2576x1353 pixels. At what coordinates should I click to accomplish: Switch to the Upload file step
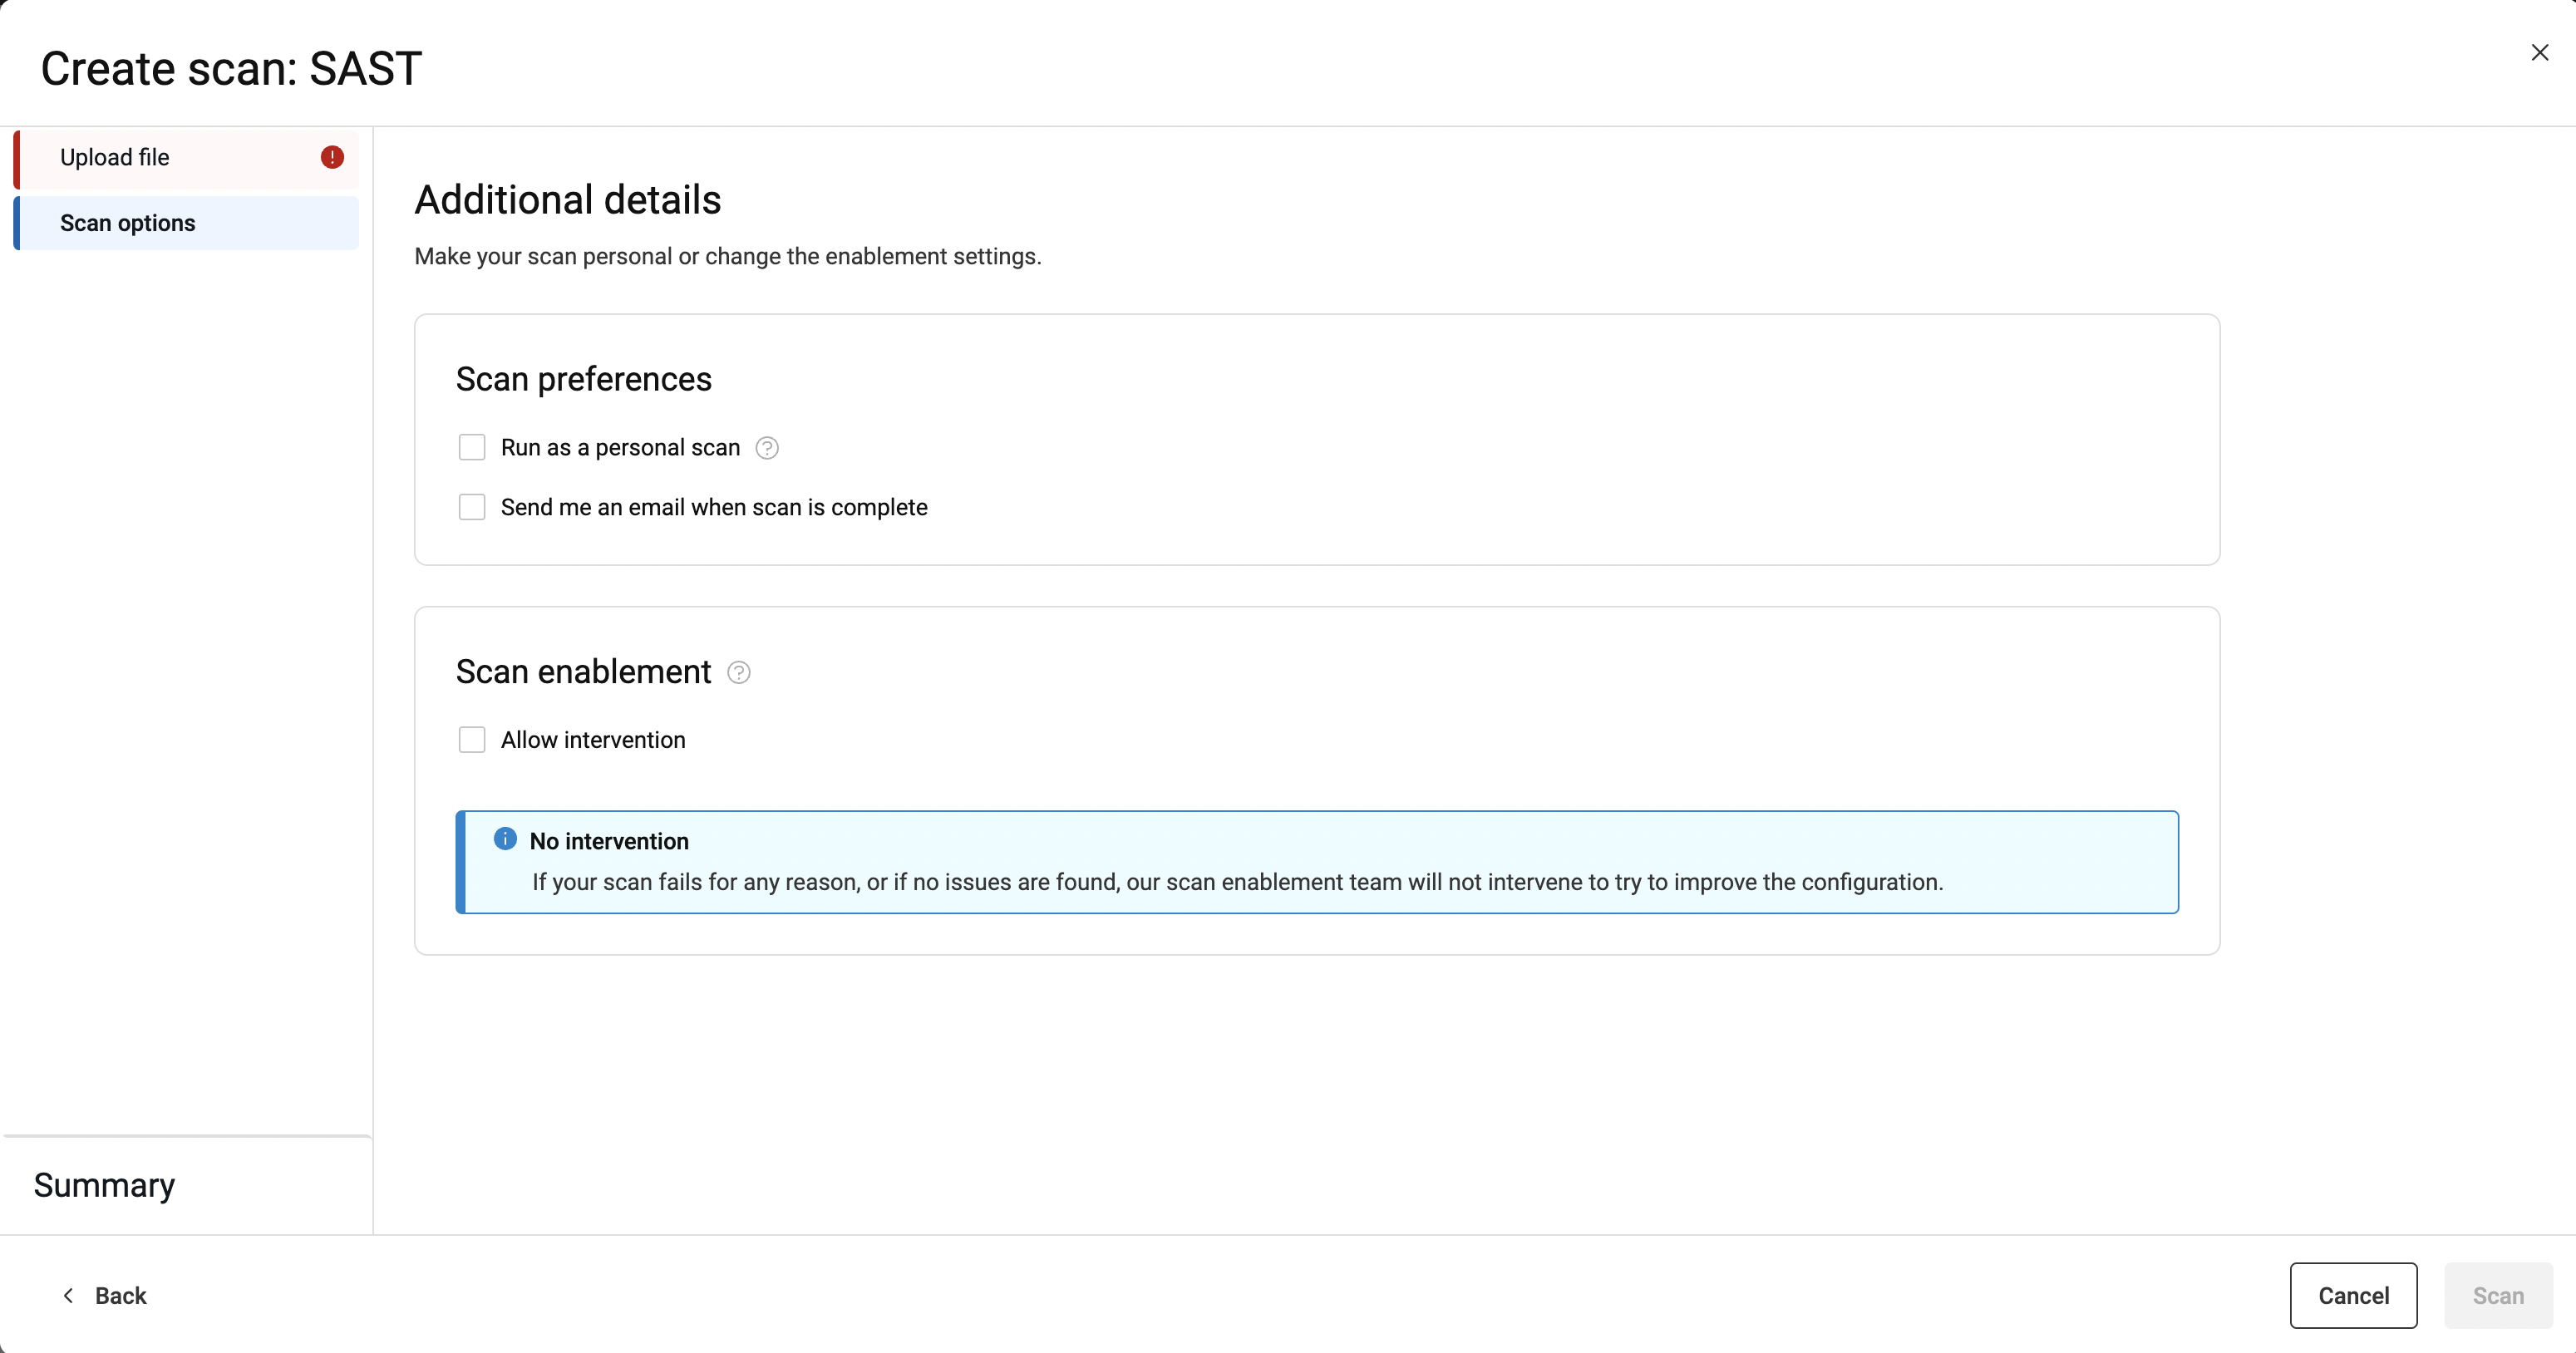115,158
